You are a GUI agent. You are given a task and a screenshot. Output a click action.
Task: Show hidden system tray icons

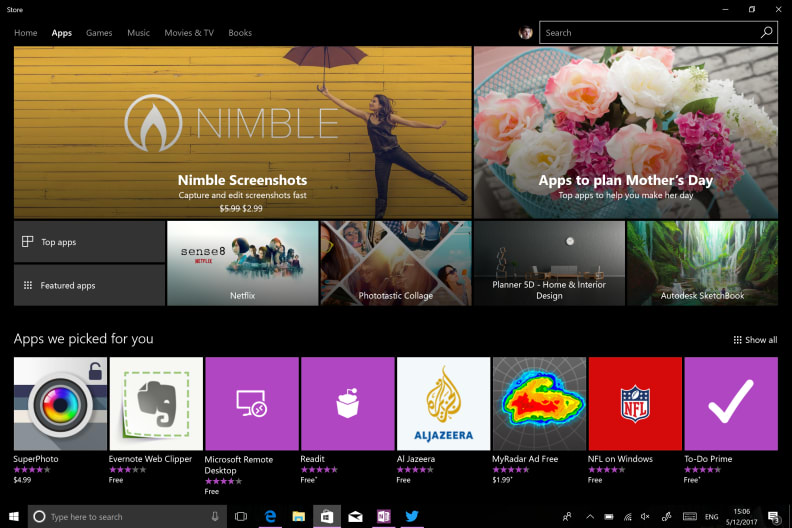589,516
